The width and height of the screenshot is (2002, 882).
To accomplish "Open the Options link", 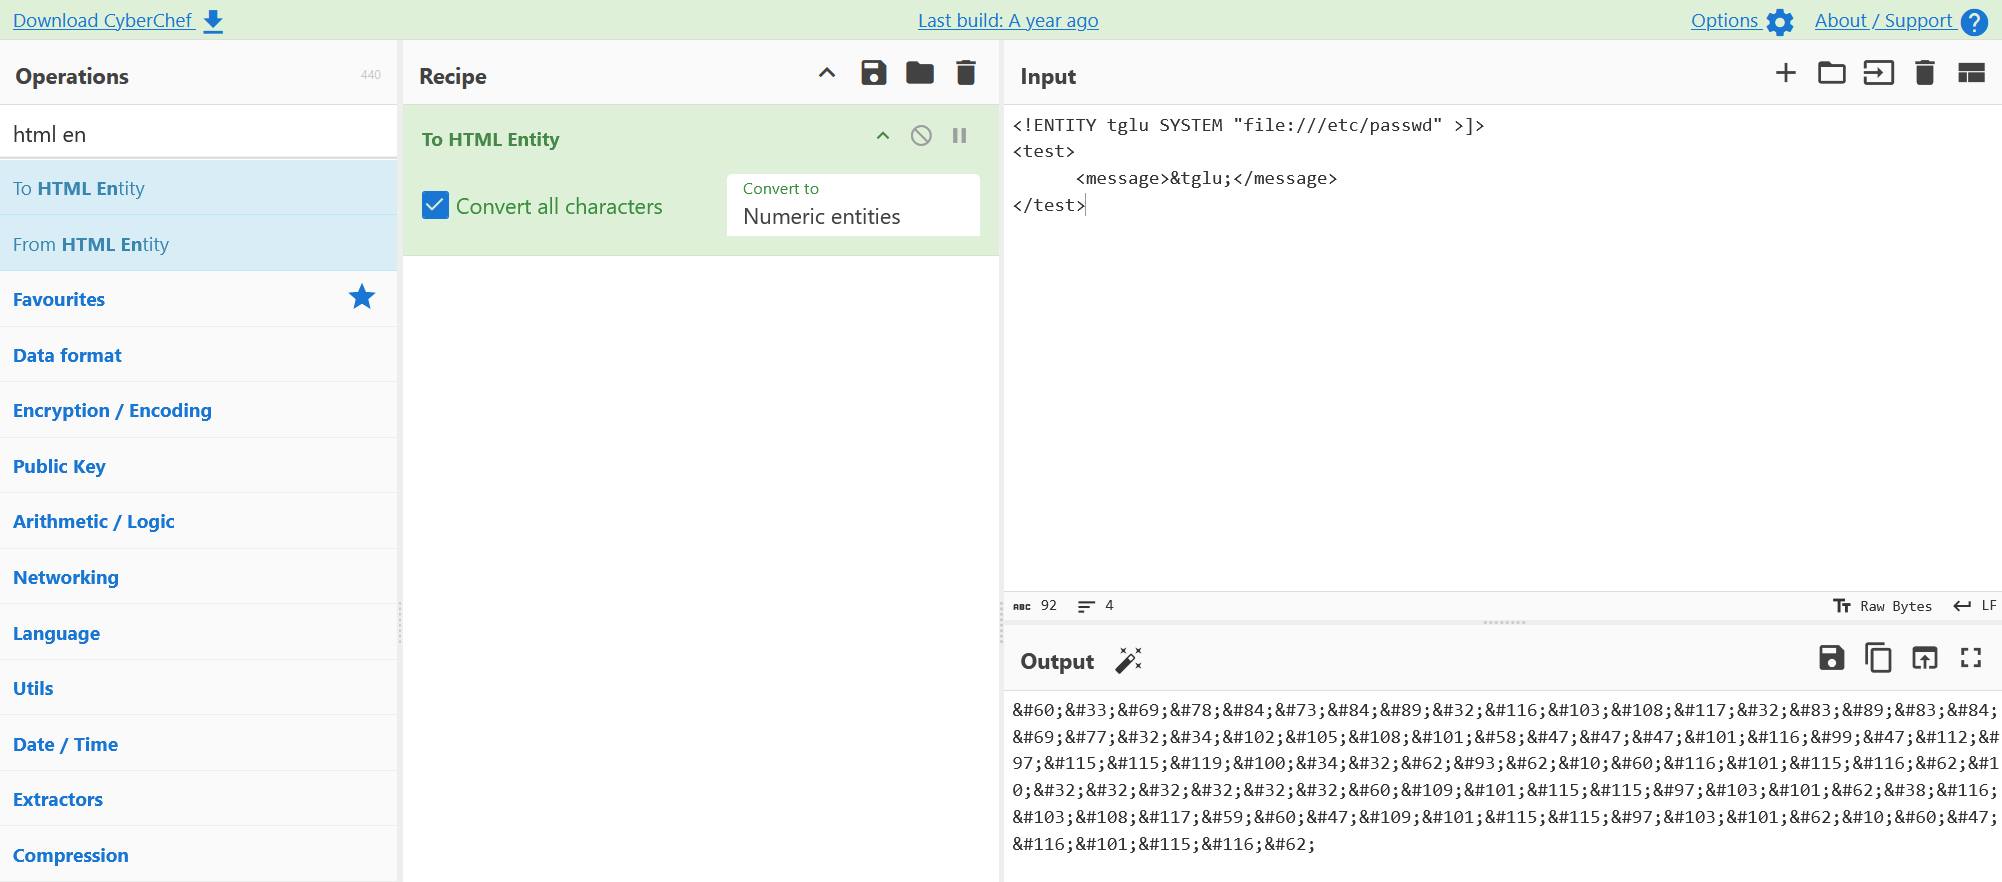I will click(x=1724, y=21).
